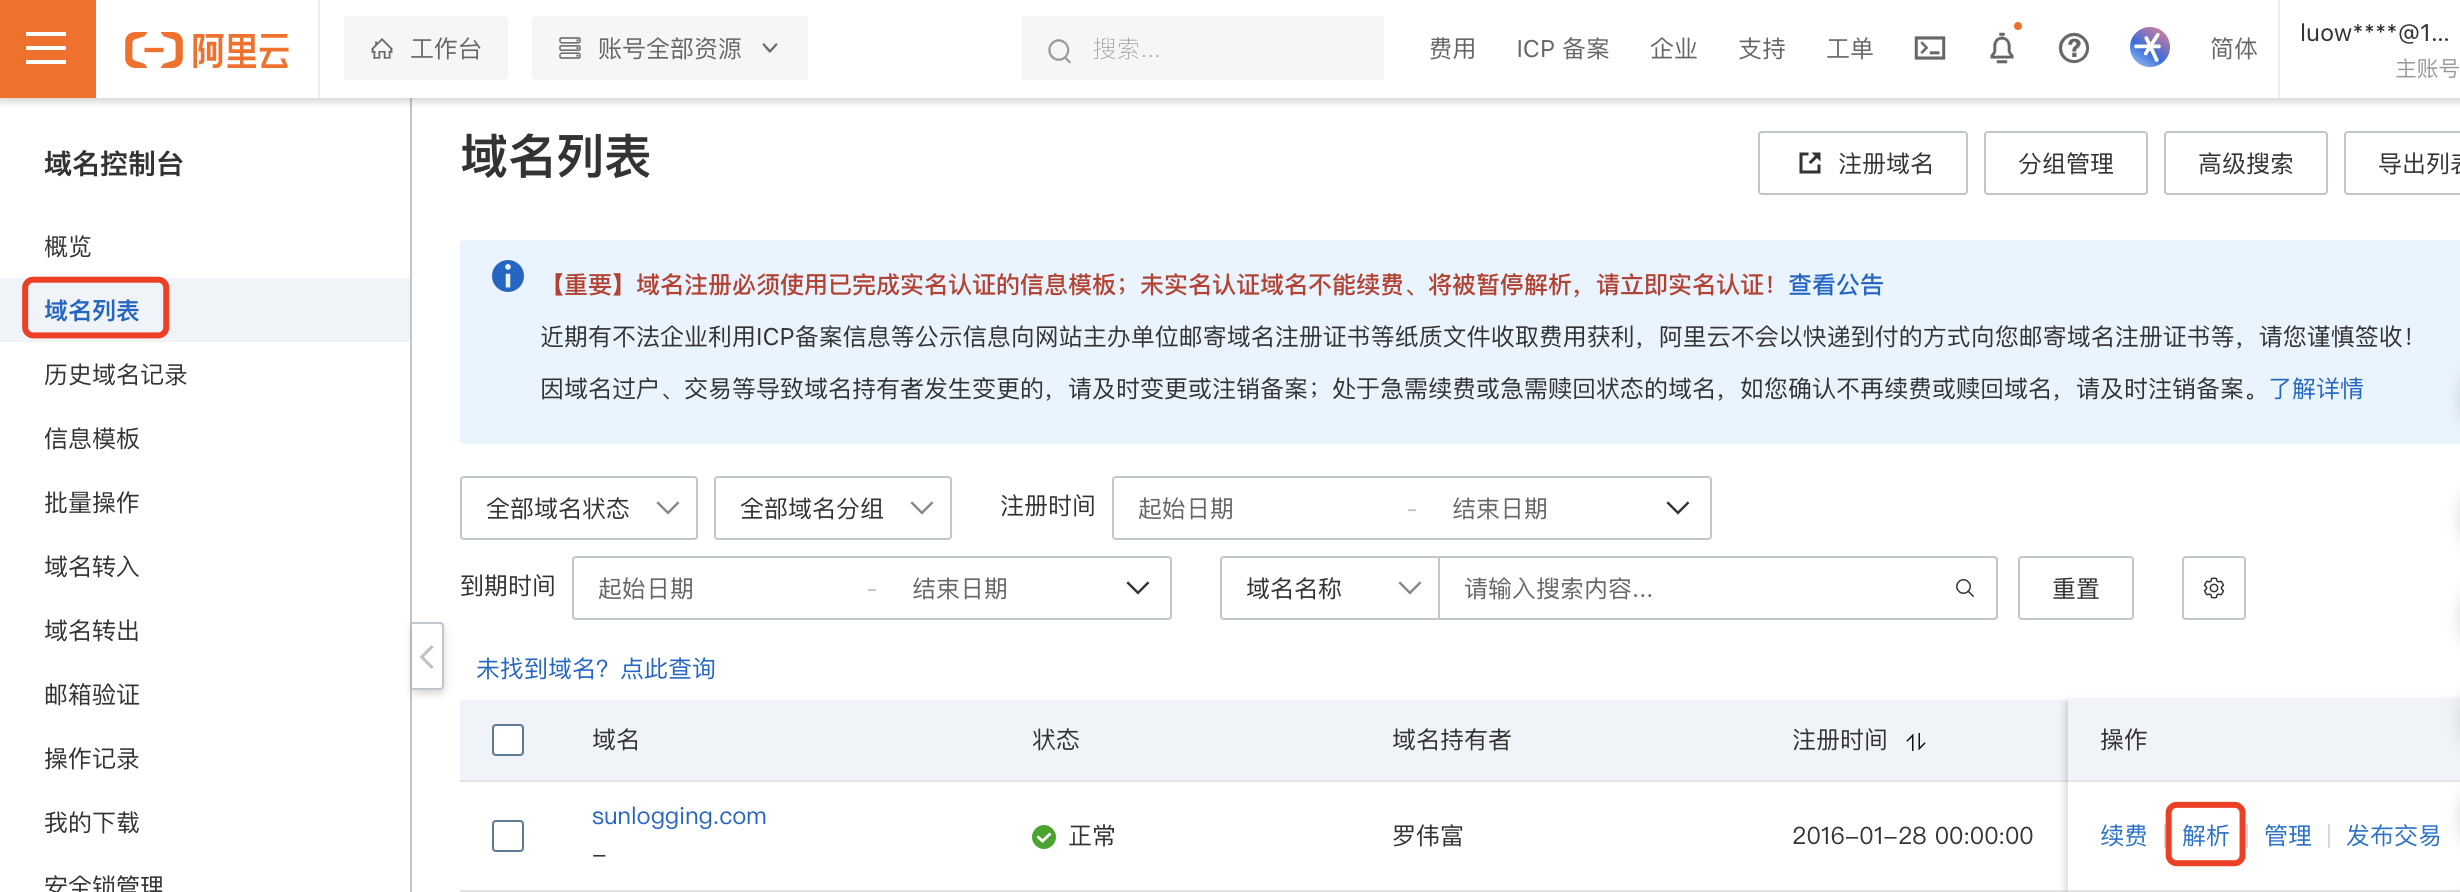Open the table column settings gear
This screenshot has width=2460, height=892.
[x=2213, y=588]
